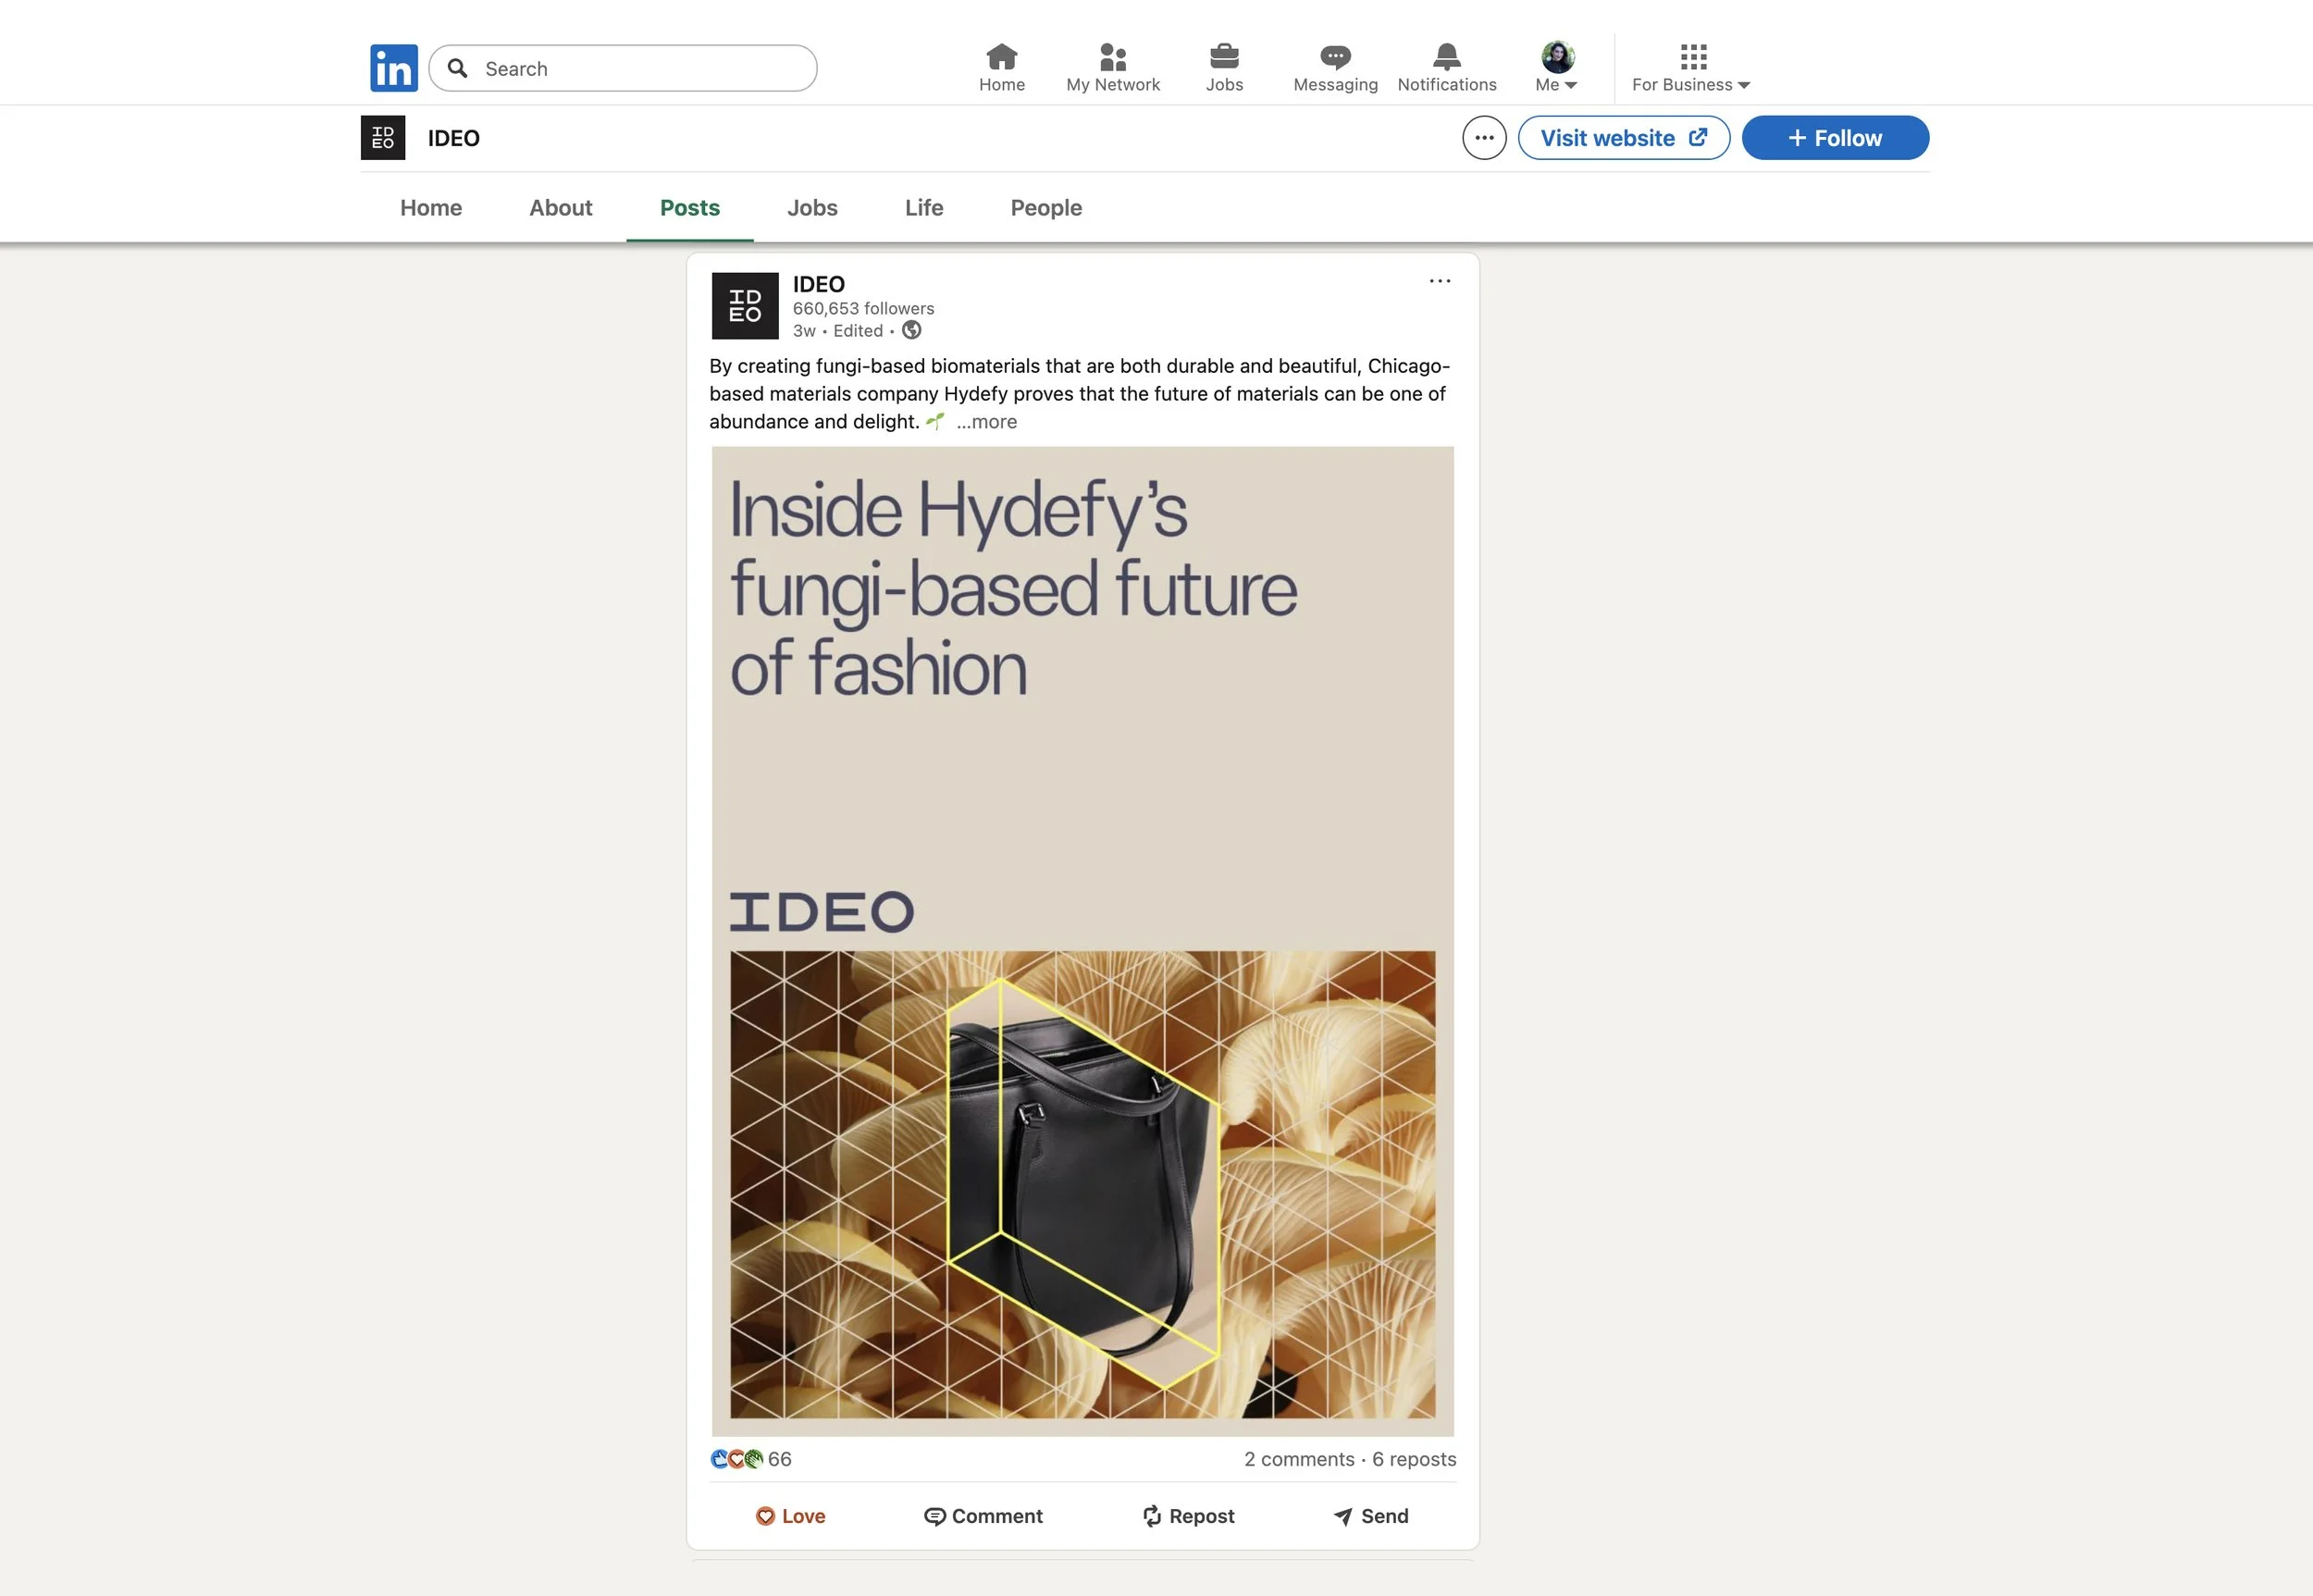Screen dimensions: 2313x1596
Task: Click the search magnifier icon
Action: (457, 68)
